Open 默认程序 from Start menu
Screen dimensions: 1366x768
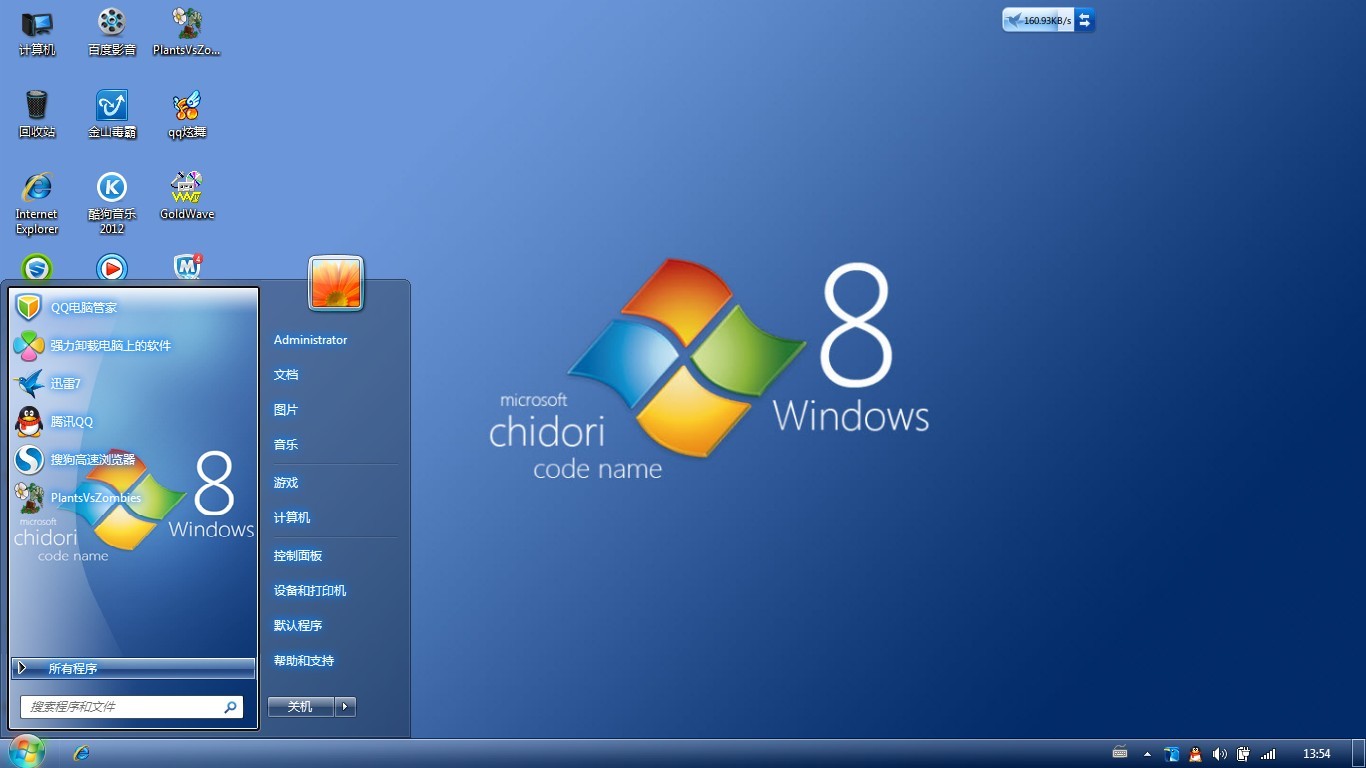(x=298, y=625)
